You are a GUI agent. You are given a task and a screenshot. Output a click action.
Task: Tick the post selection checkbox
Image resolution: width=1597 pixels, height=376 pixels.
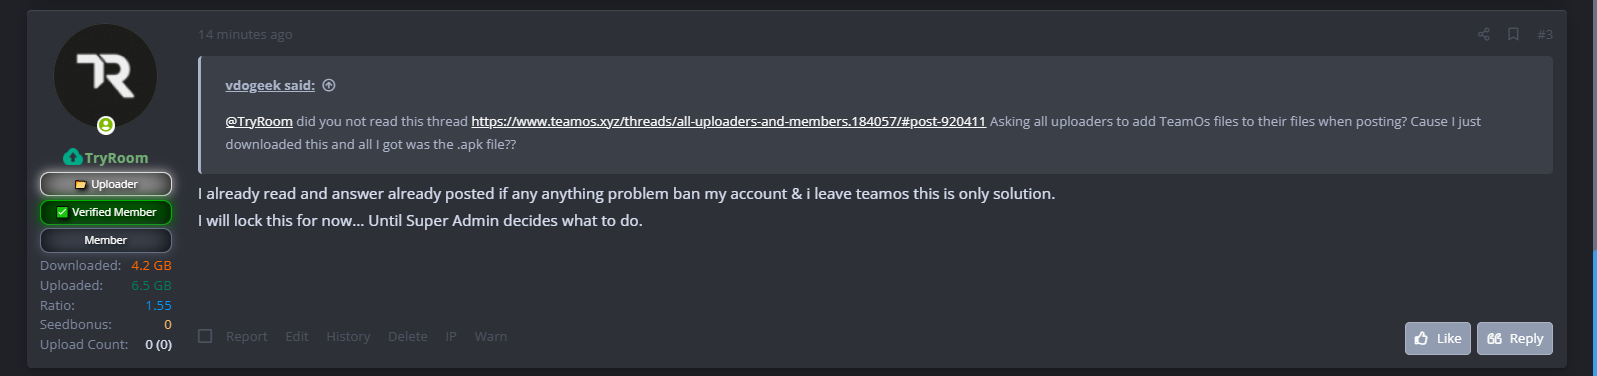coord(205,336)
